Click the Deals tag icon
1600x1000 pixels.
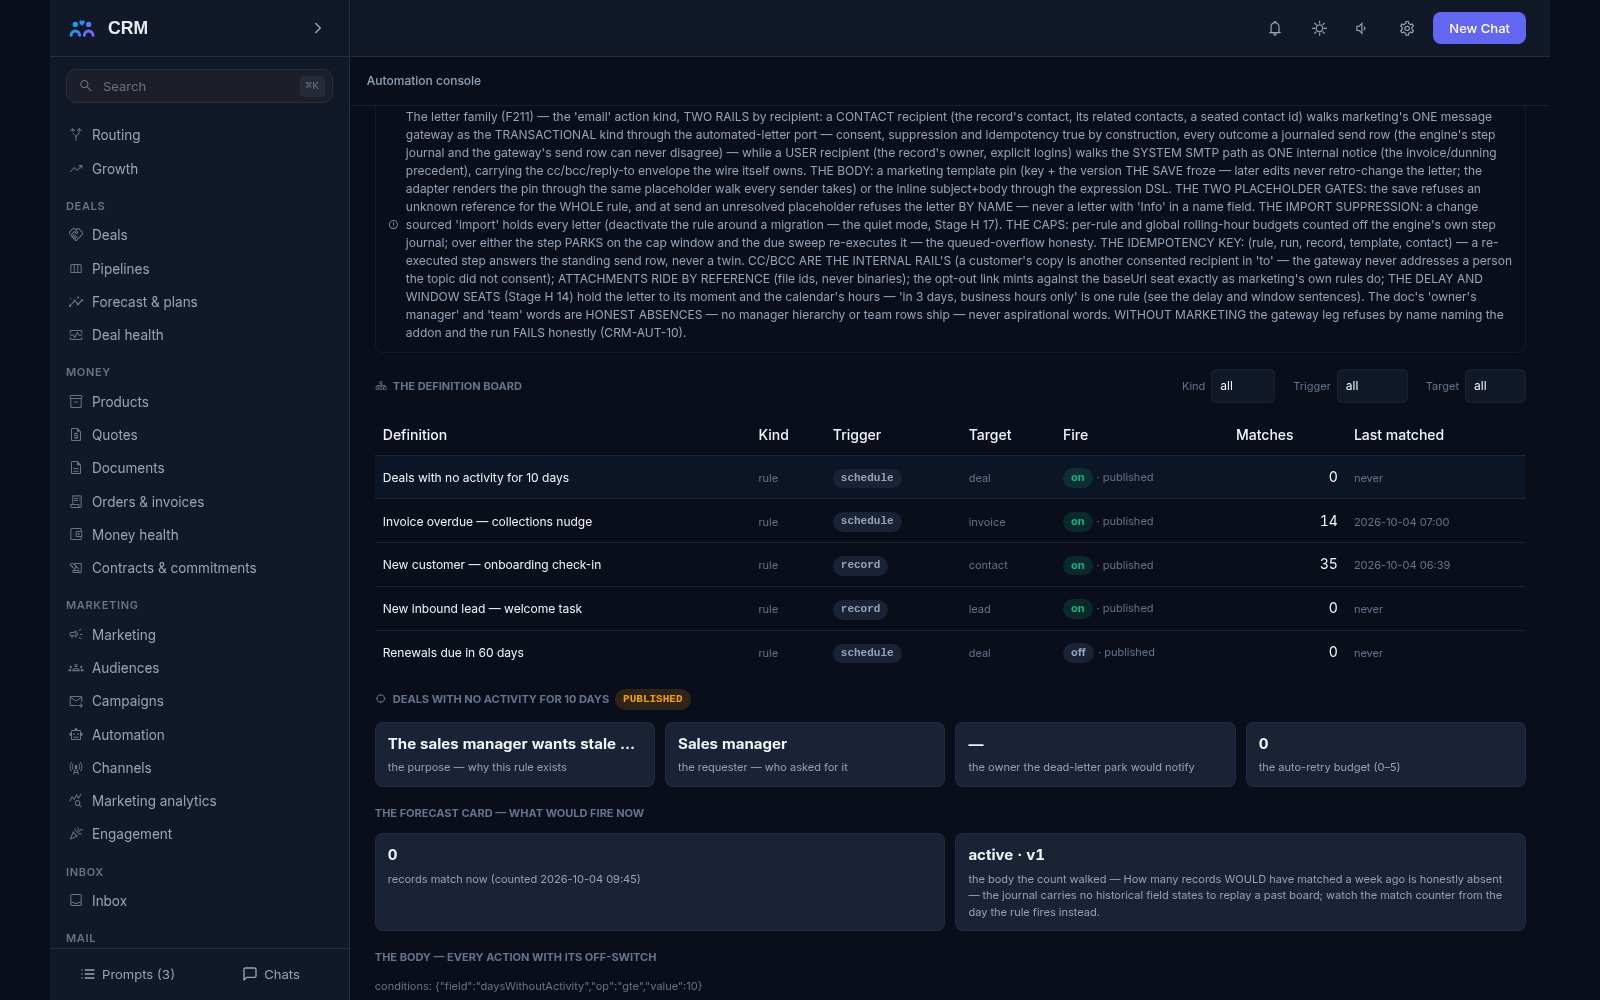pos(76,235)
